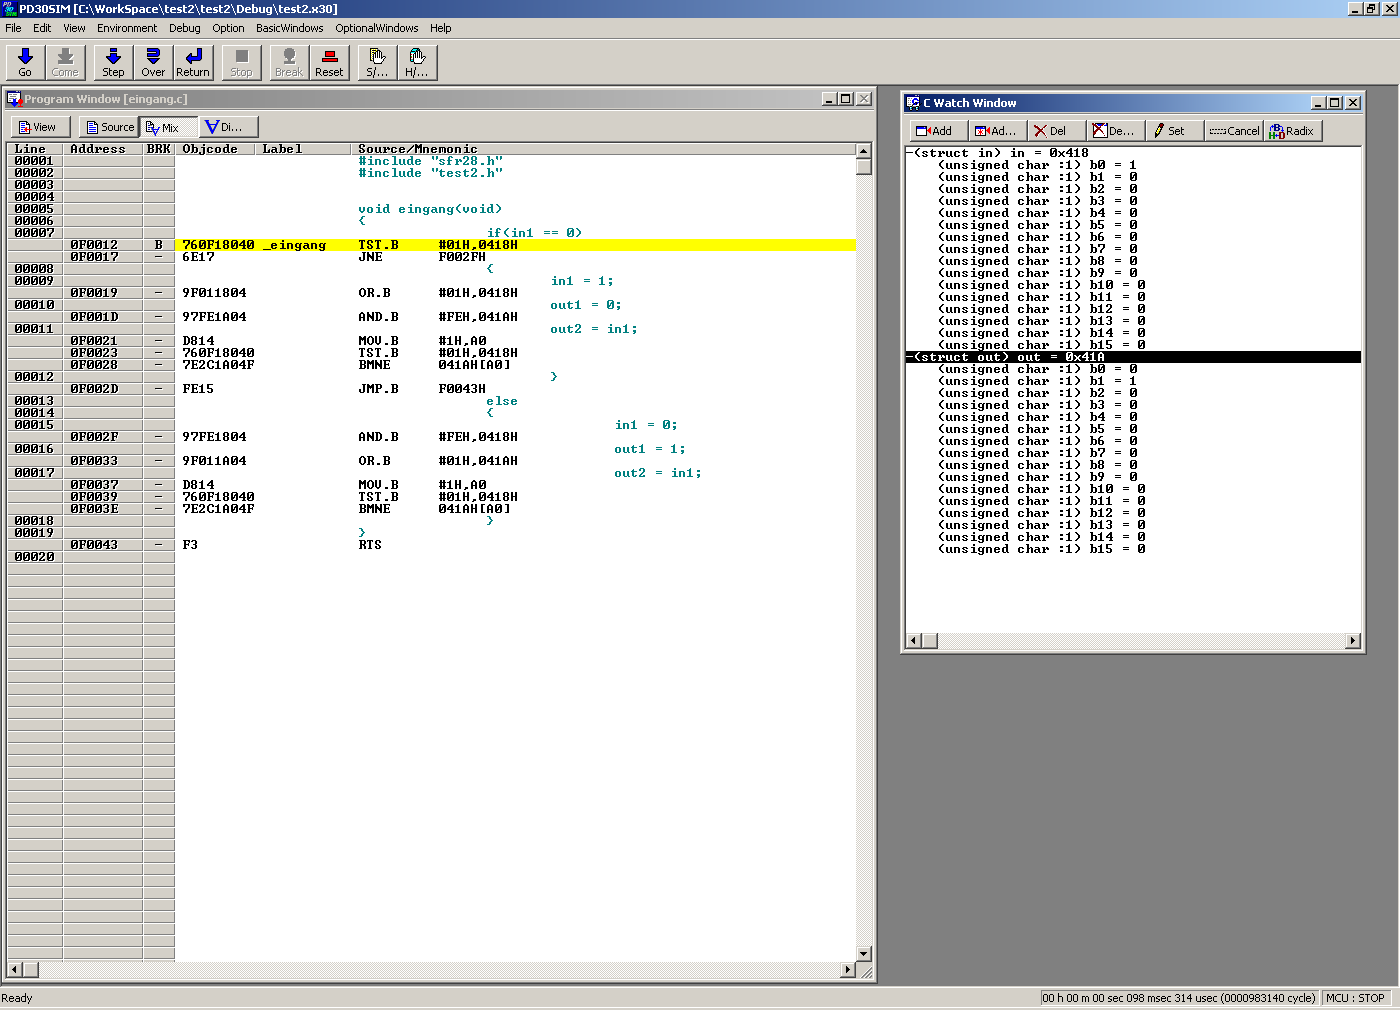Viewport: 1400px width, 1010px height.
Task: Toggle breakpoint at address 0F0019
Action: tap(158, 293)
